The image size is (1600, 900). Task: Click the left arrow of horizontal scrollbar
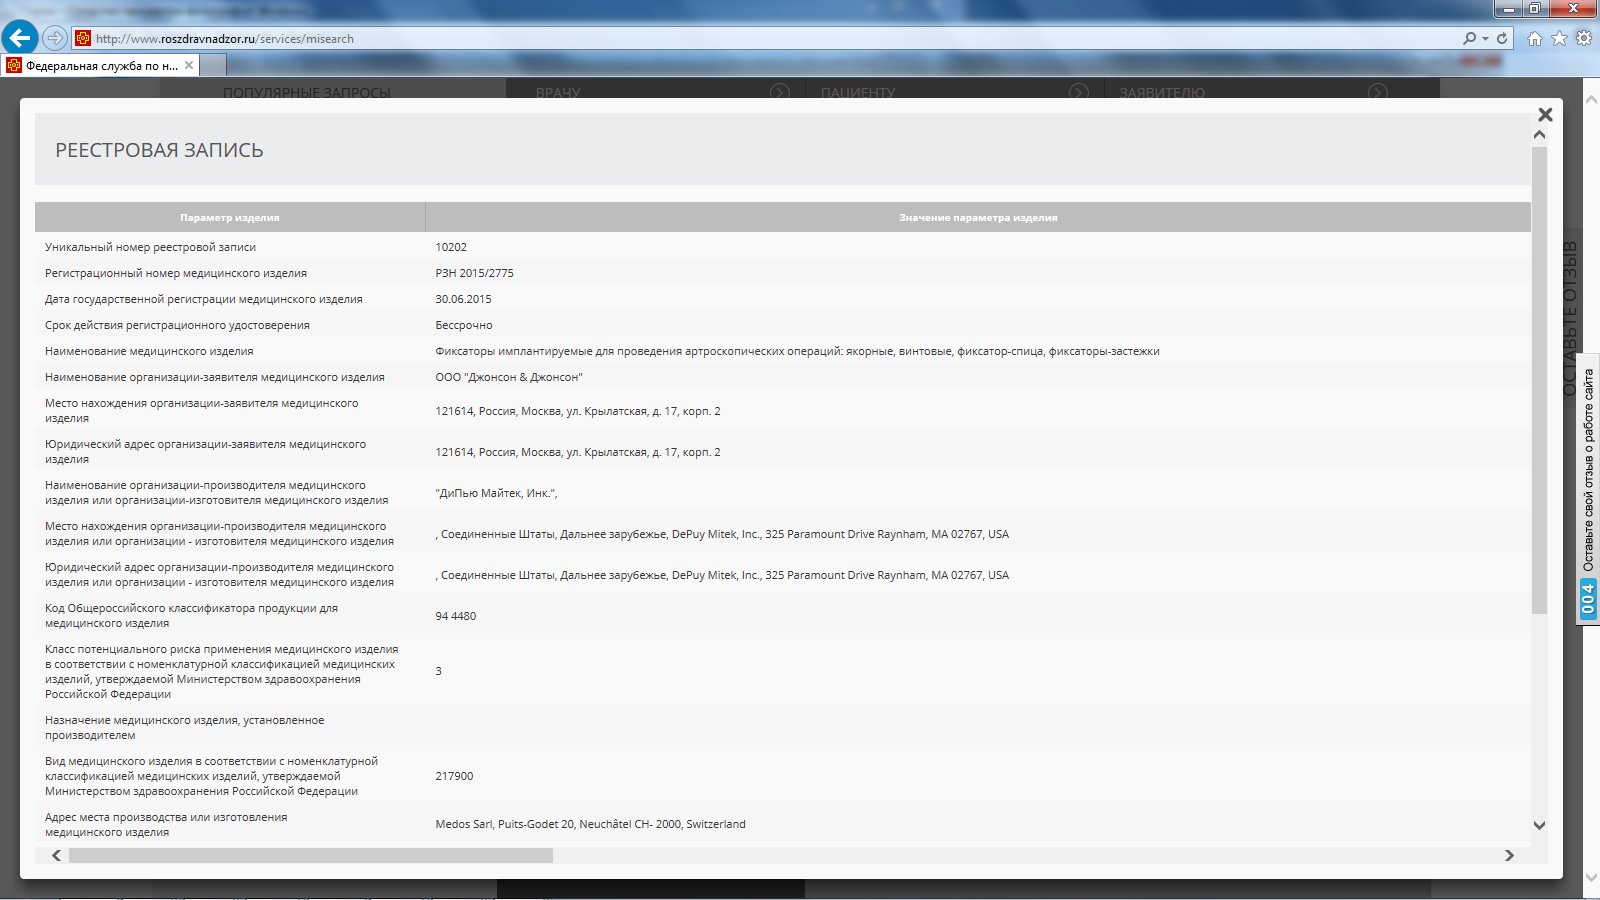(56, 855)
